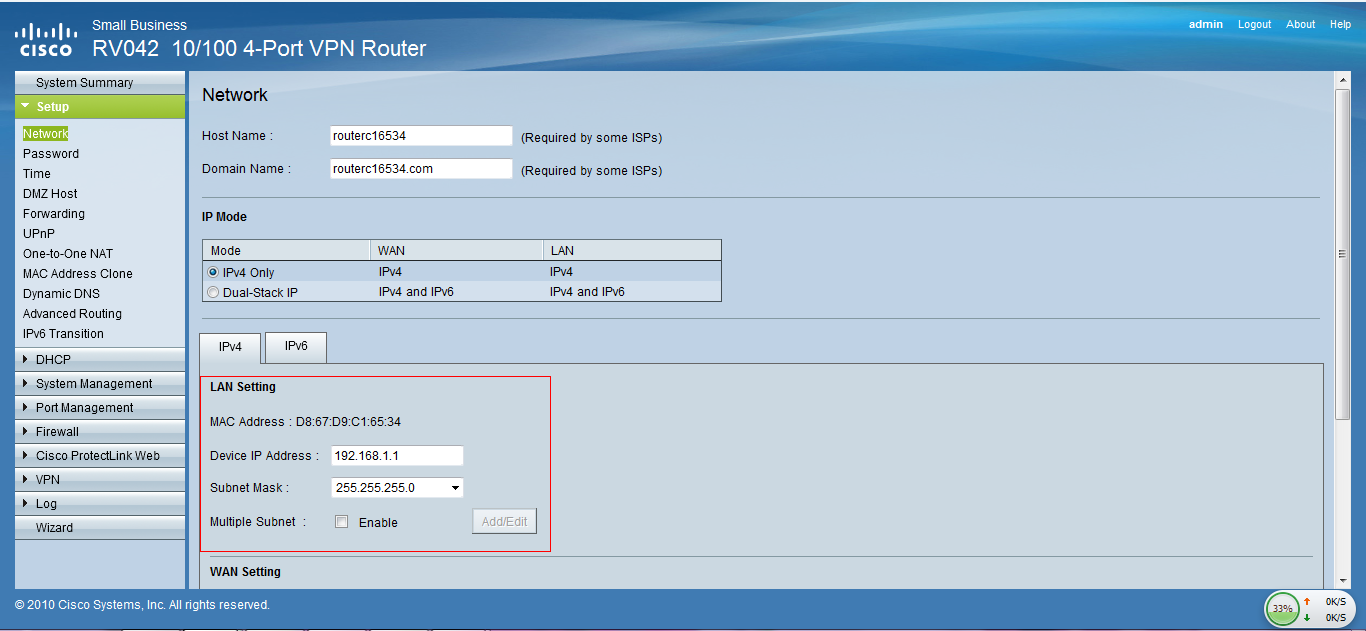This screenshot has width=1366, height=631.
Task: Open the DMZ Host settings
Action: pyautogui.click(x=50, y=193)
